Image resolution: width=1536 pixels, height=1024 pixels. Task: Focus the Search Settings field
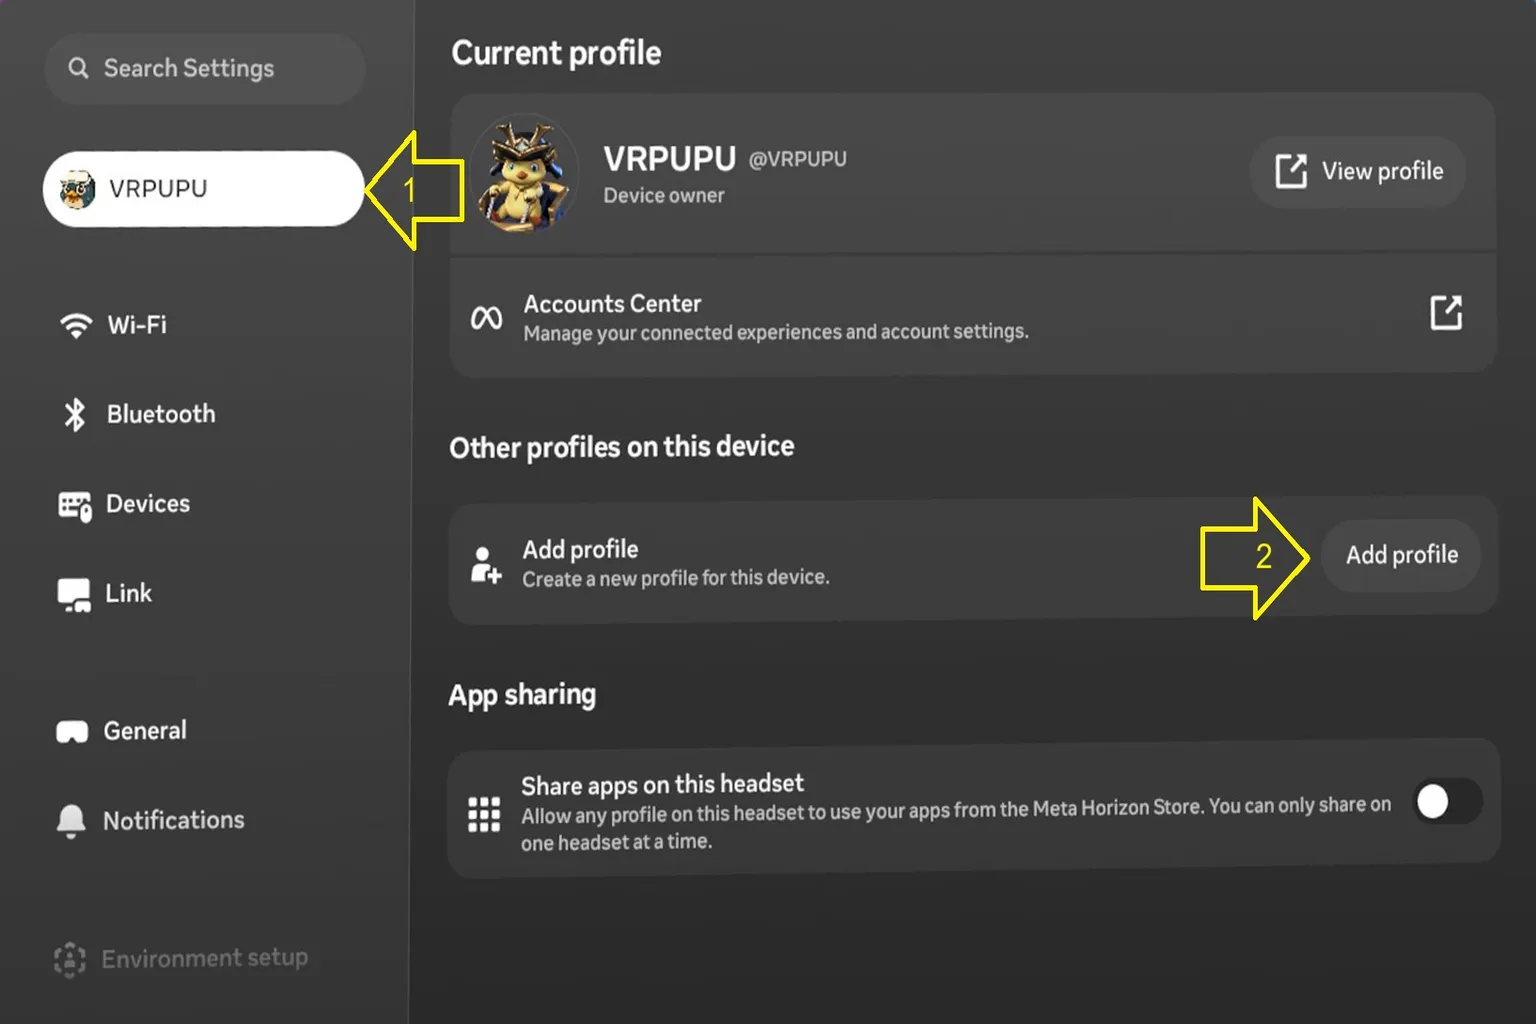click(204, 68)
